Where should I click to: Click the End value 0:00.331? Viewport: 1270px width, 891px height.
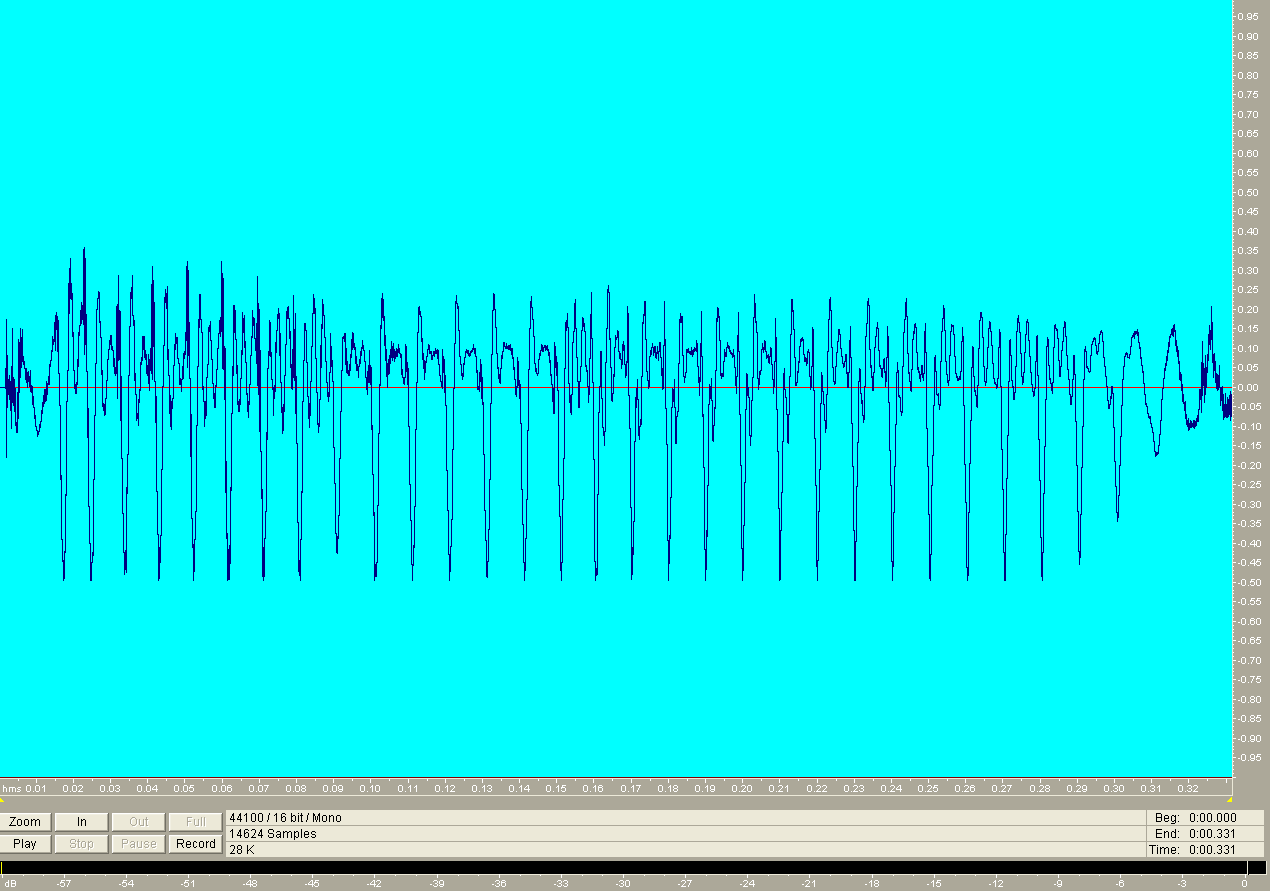[1212, 833]
